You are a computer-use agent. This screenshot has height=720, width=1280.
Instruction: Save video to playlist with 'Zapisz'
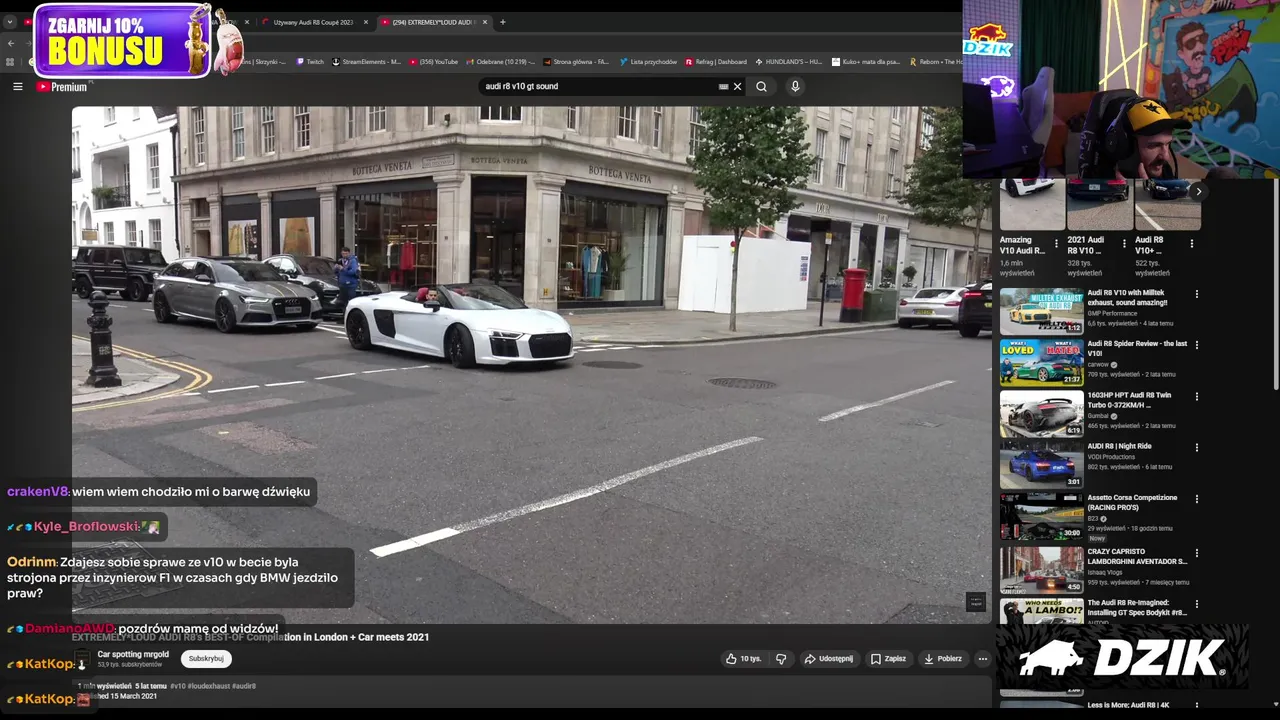888,659
